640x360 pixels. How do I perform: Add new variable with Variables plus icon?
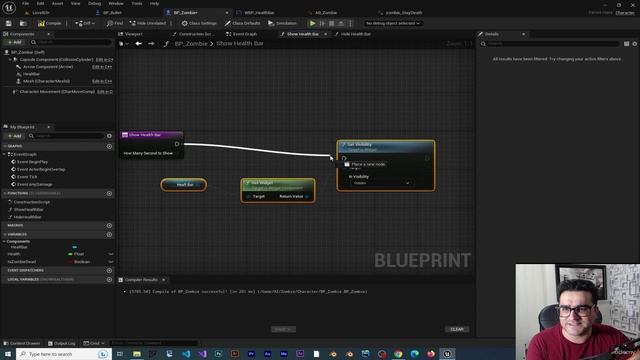(x=109, y=235)
